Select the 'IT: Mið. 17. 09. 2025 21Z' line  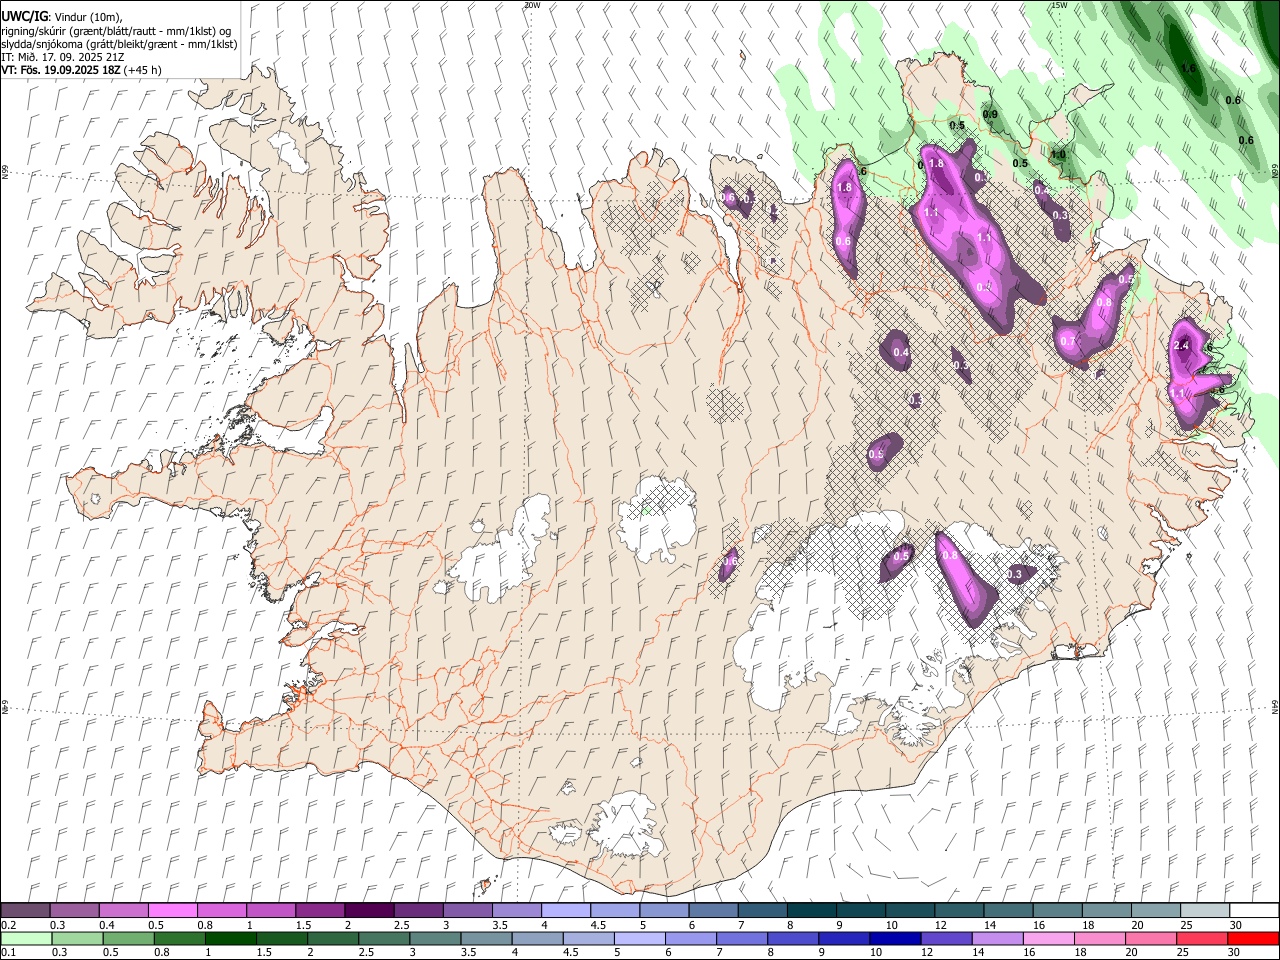(62, 57)
